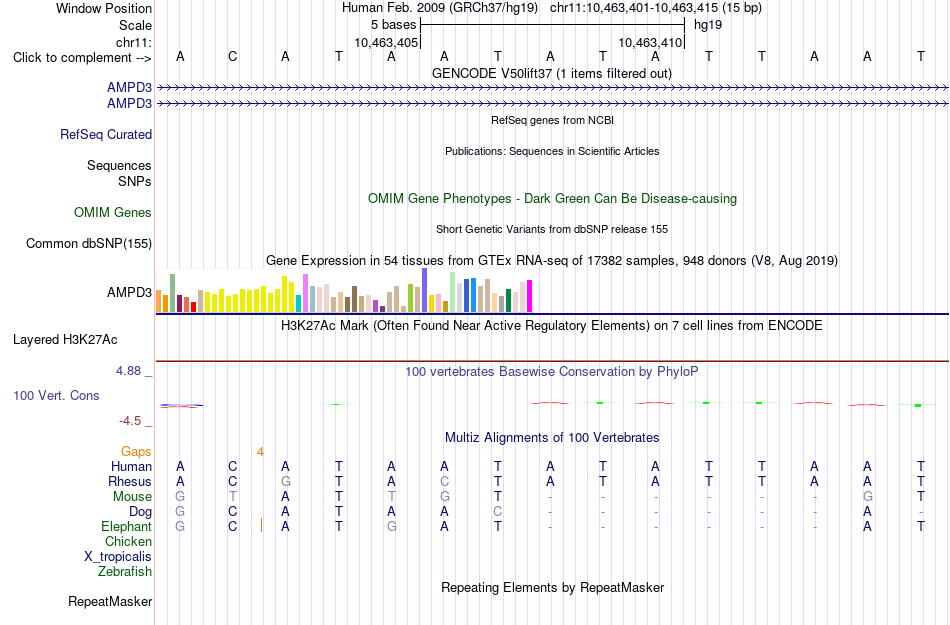950x625 pixels.
Task: Click the SNPs label in the left track list
Action: click(135, 181)
